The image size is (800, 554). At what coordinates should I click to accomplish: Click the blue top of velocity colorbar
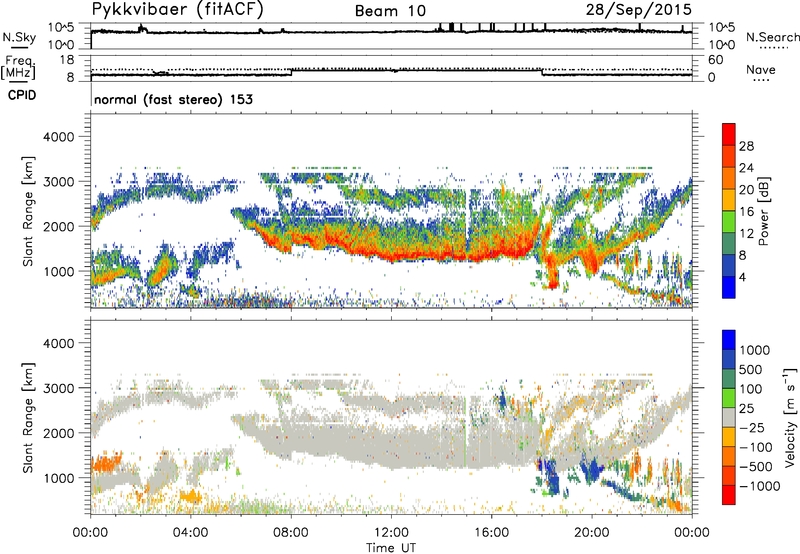[729, 340]
